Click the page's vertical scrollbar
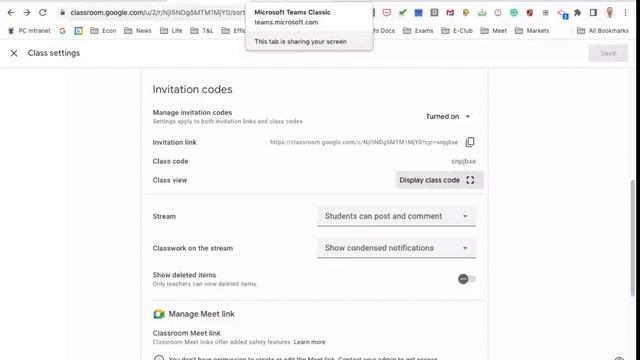 (x=633, y=238)
